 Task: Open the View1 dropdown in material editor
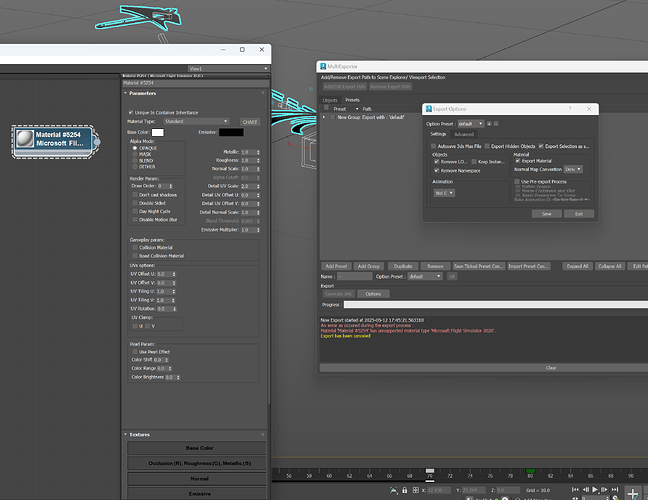(228, 69)
